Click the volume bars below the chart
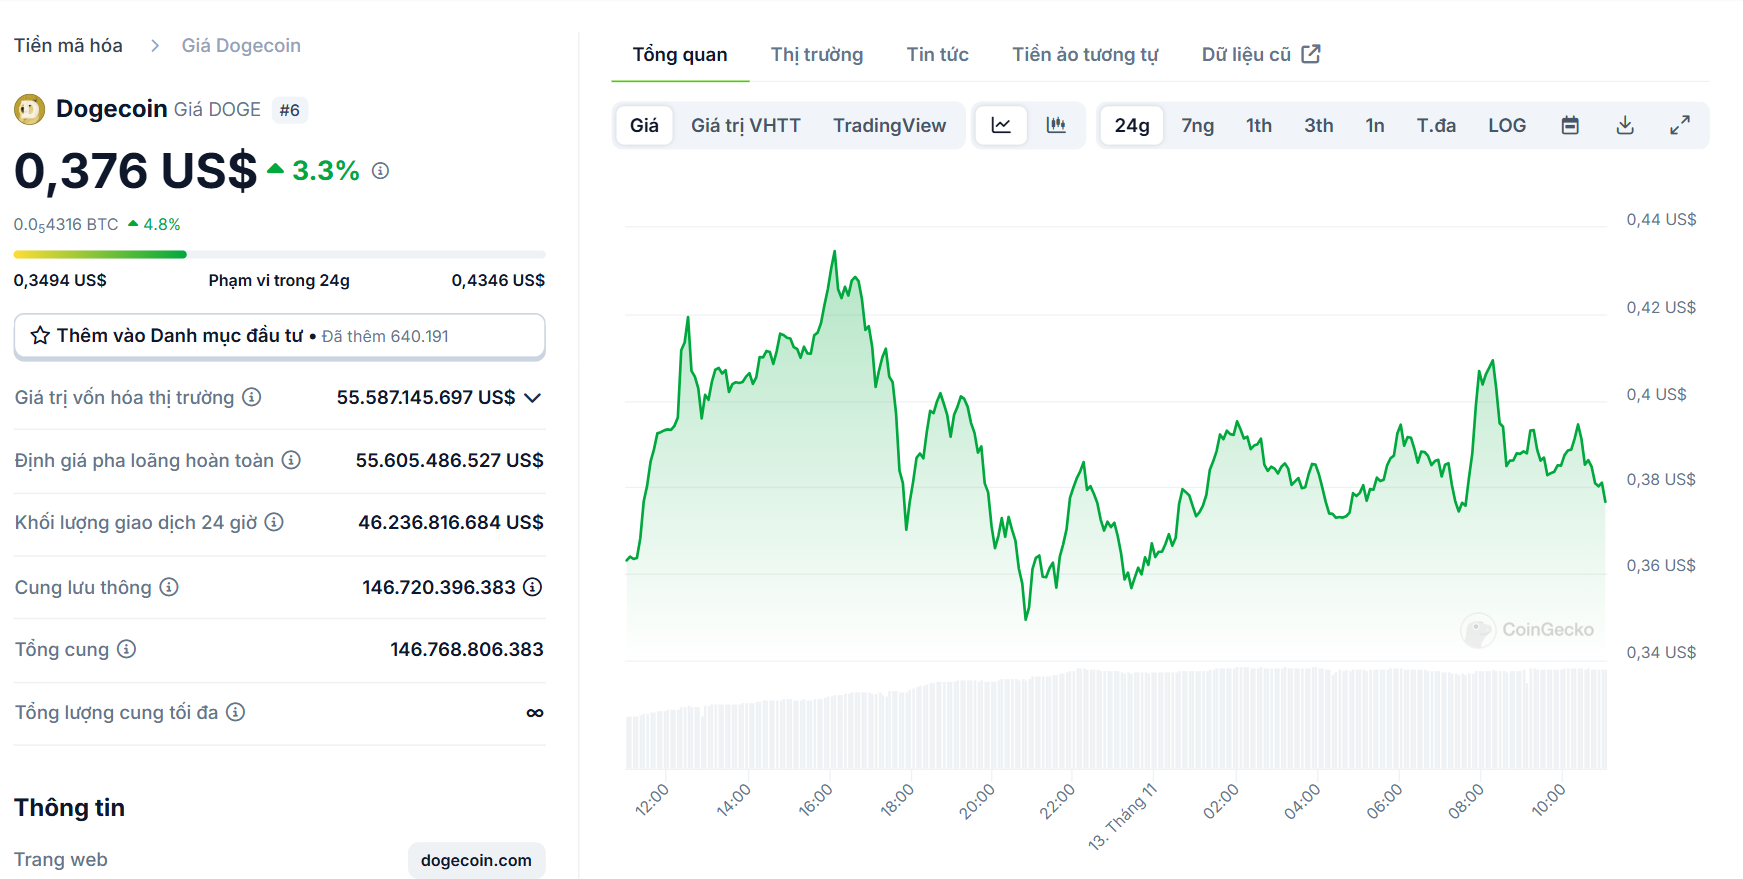 coord(1116,720)
